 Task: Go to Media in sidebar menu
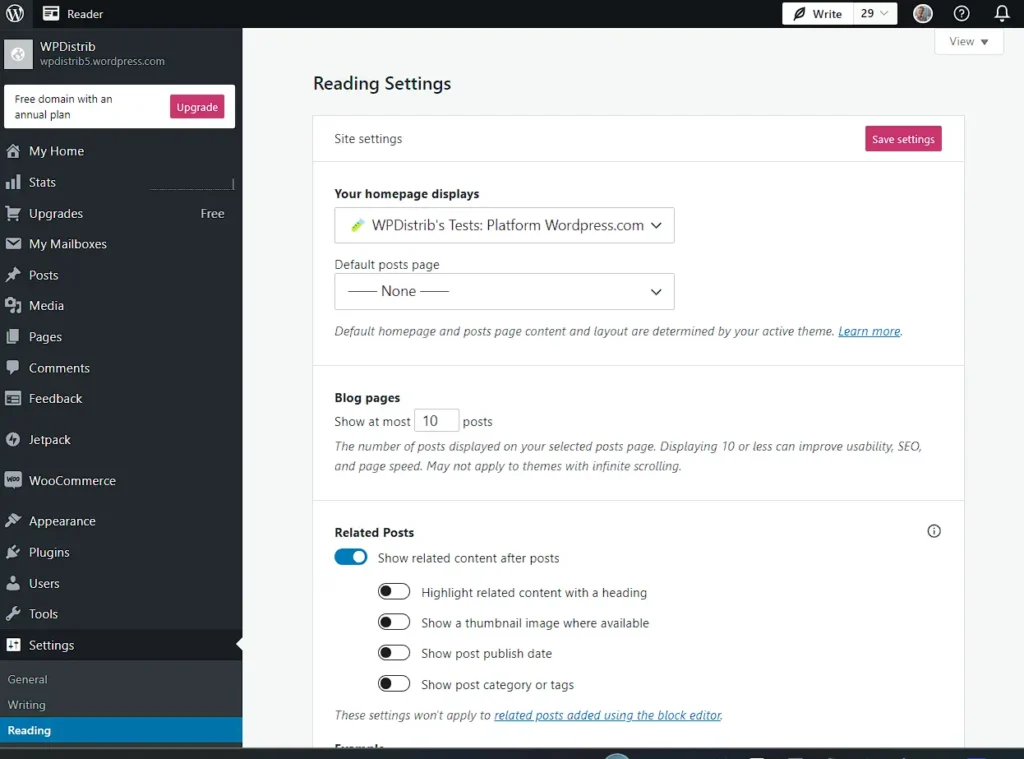click(121, 305)
